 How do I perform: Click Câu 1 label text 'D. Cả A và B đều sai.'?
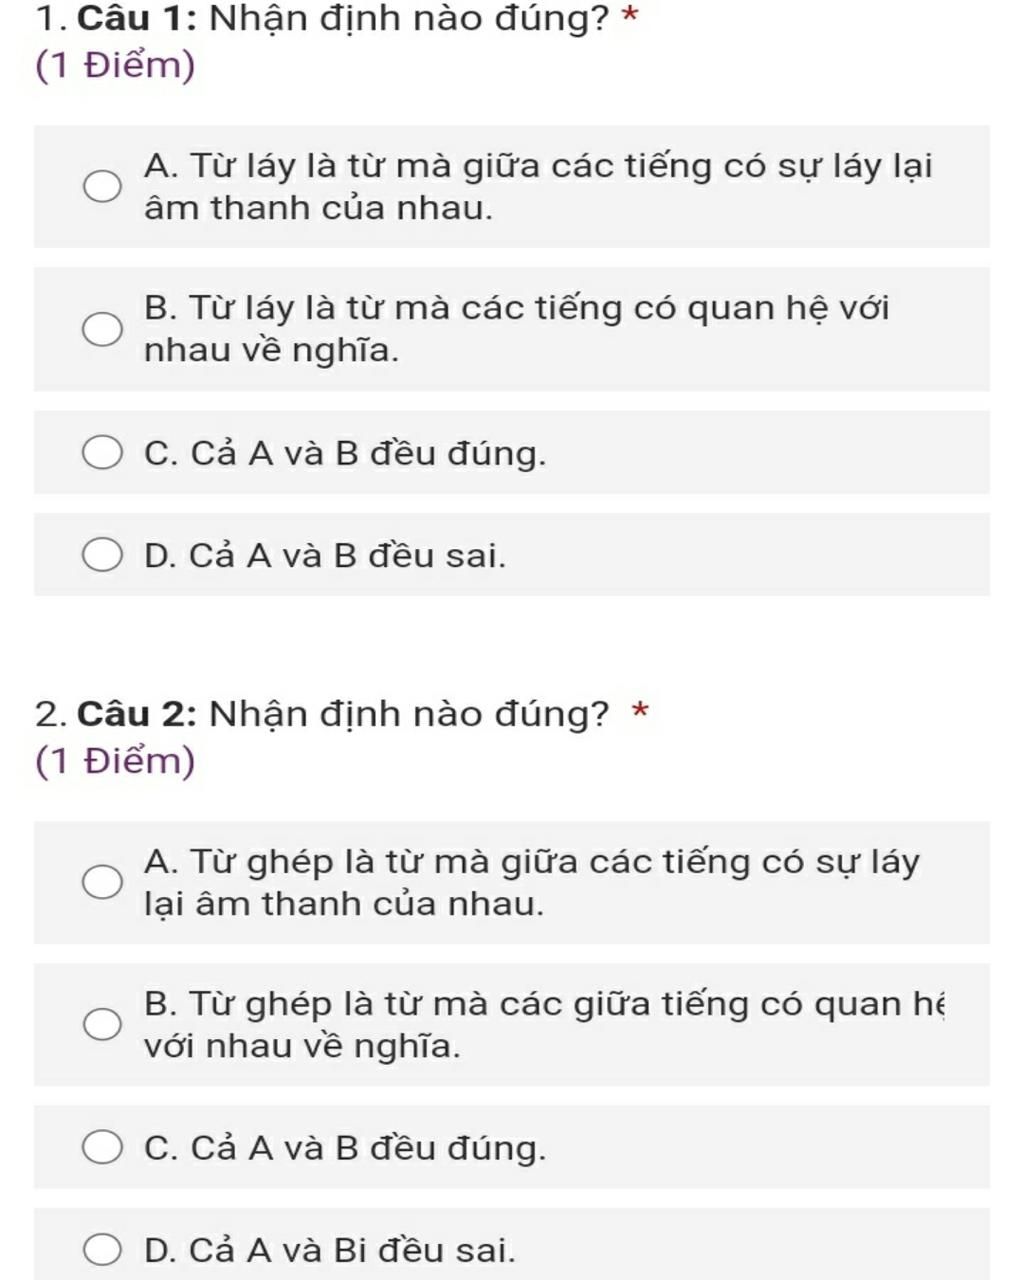[325, 554]
